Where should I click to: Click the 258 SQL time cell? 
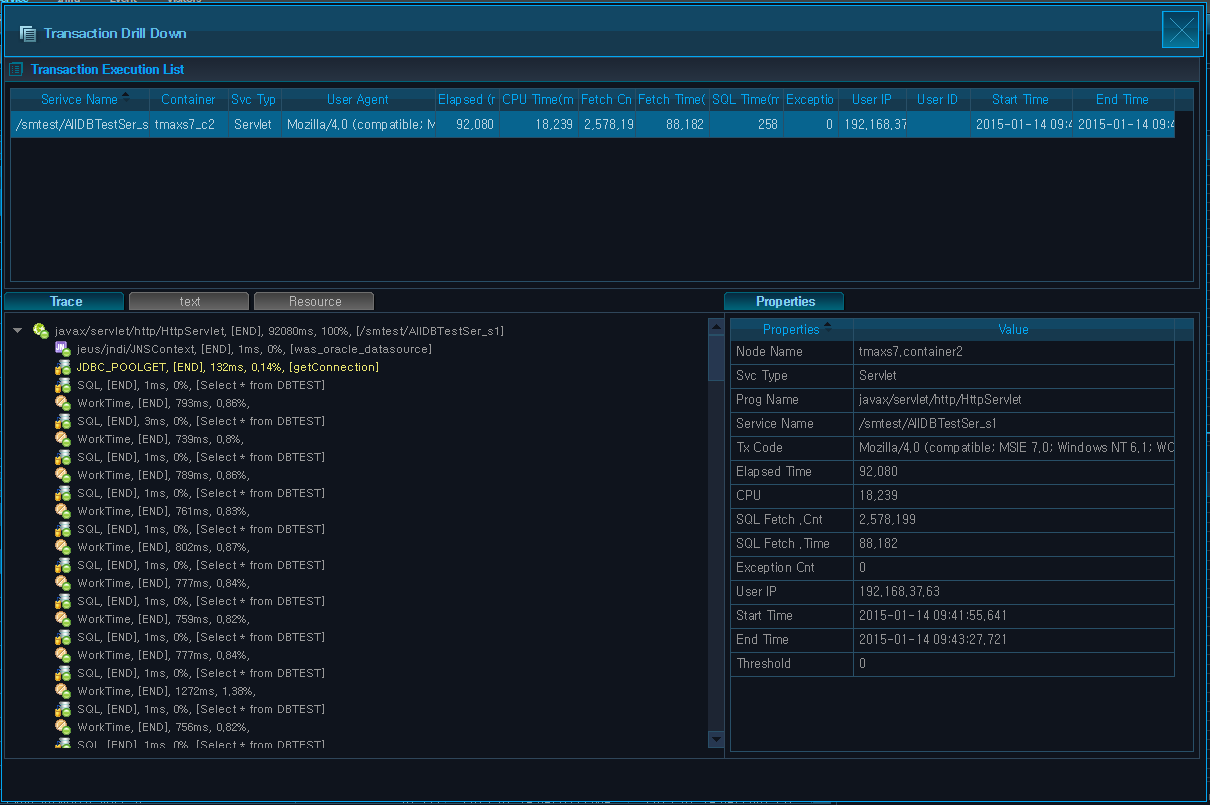coord(745,125)
